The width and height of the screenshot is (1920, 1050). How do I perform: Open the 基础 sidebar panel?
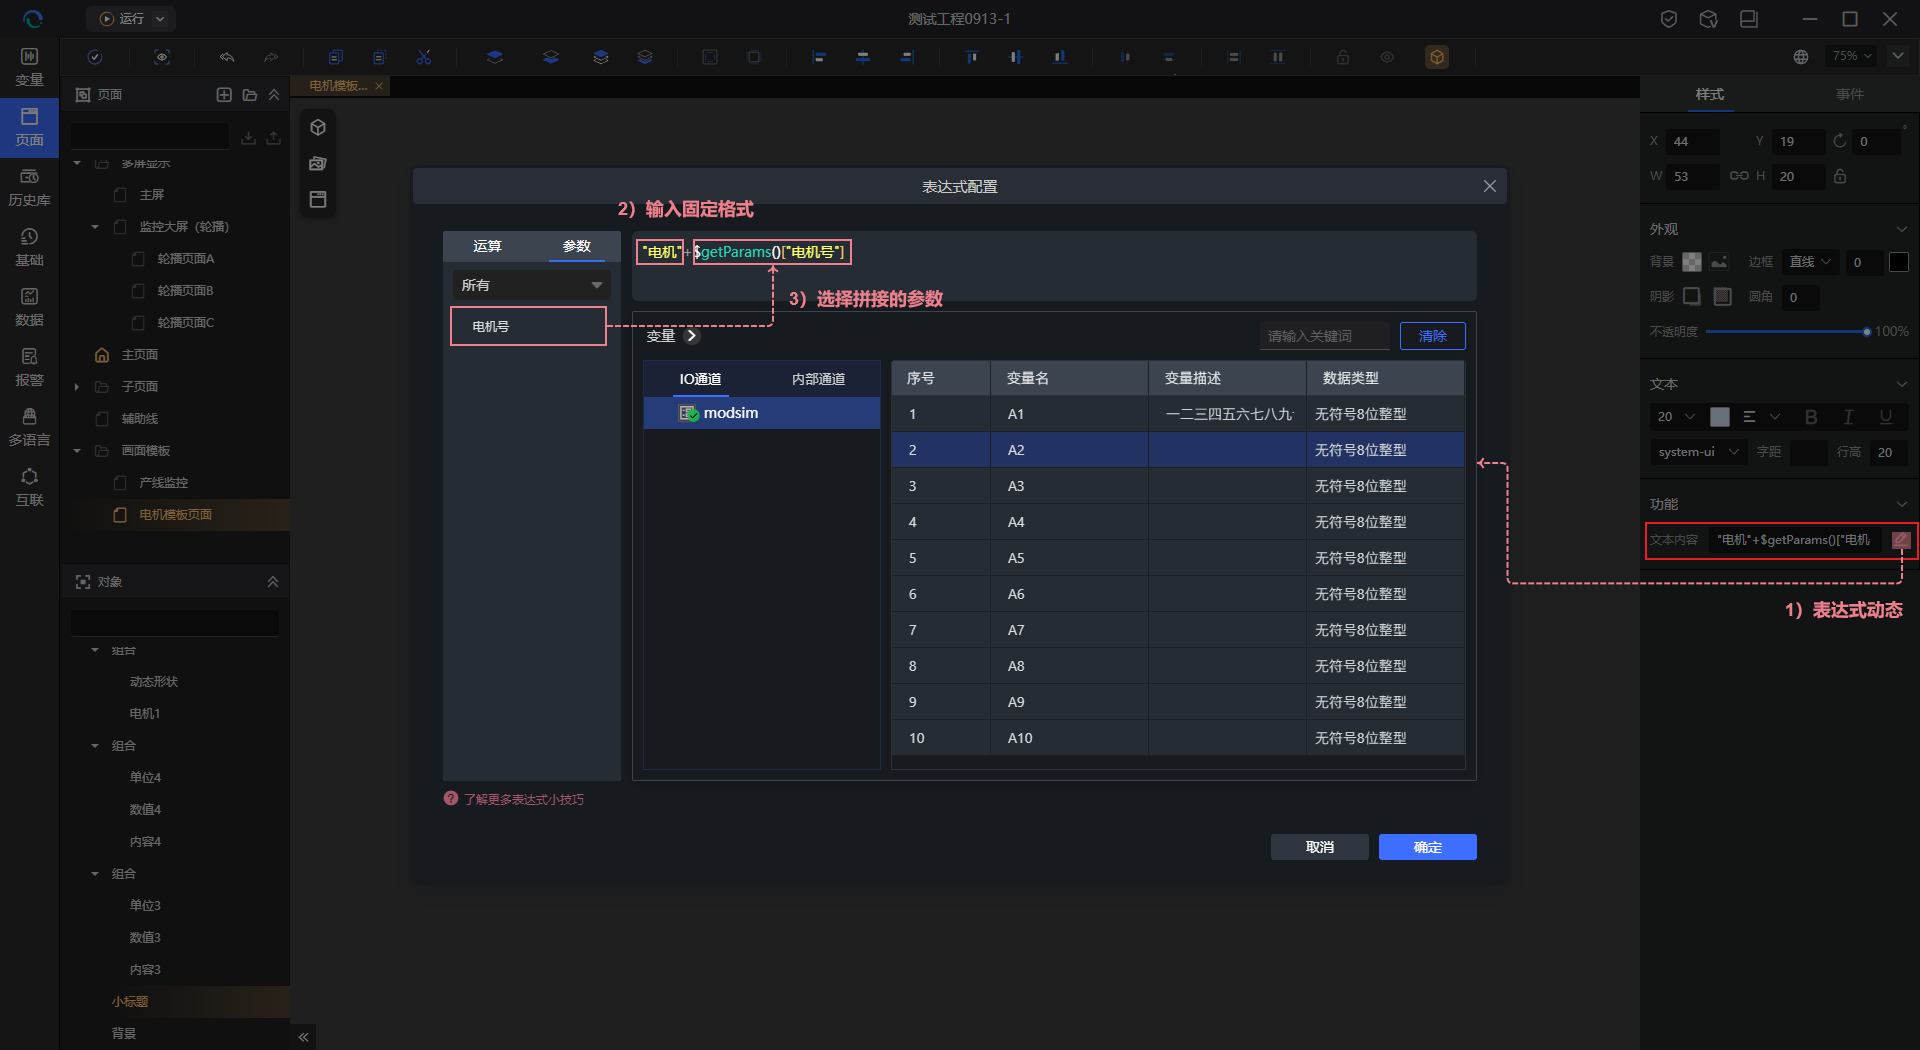click(x=29, y=247)
